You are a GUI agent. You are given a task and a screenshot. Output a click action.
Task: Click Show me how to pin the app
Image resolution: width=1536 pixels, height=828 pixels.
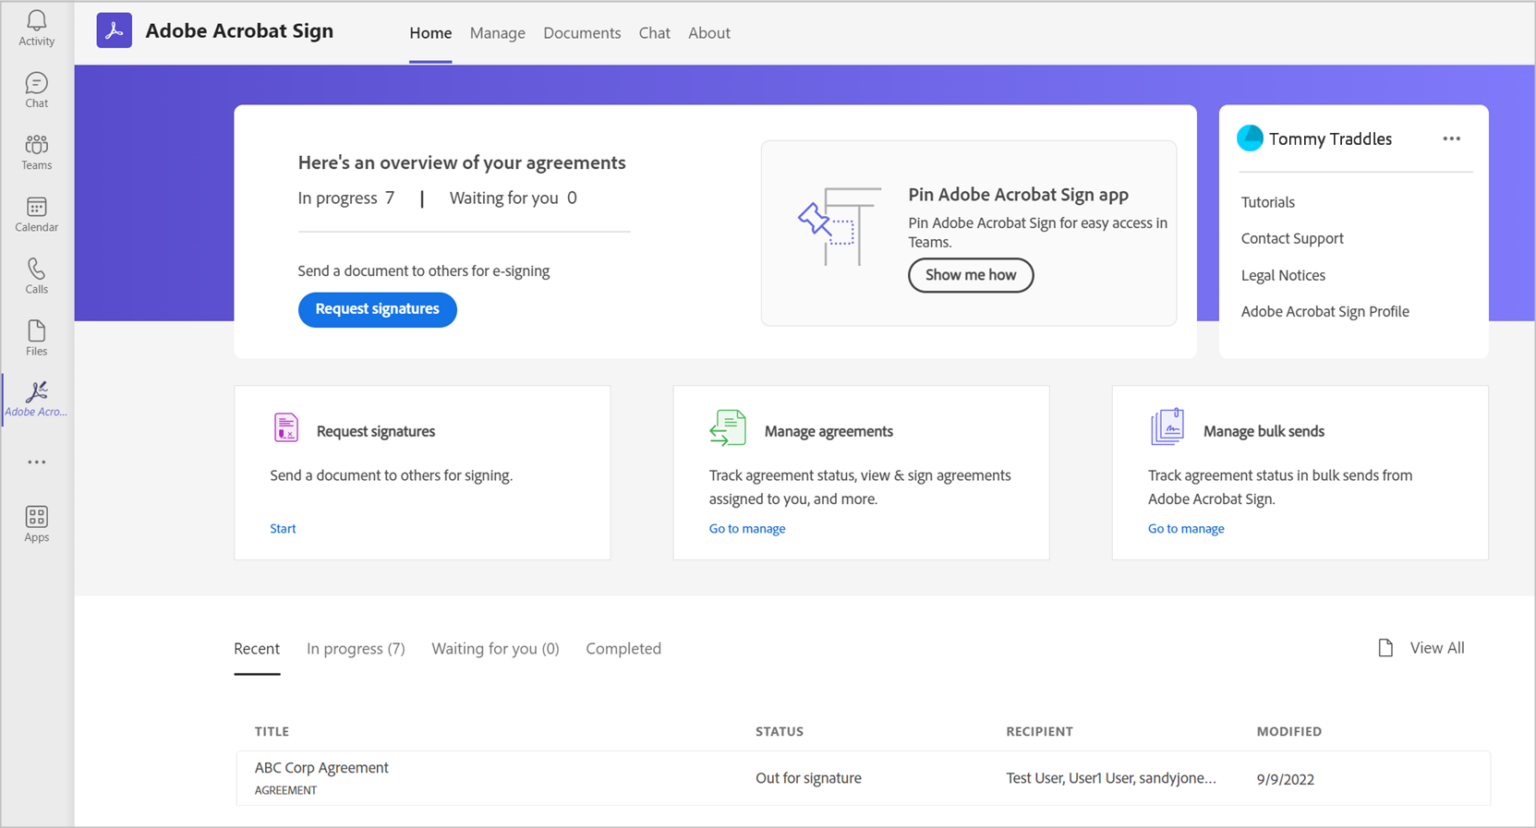970,275
